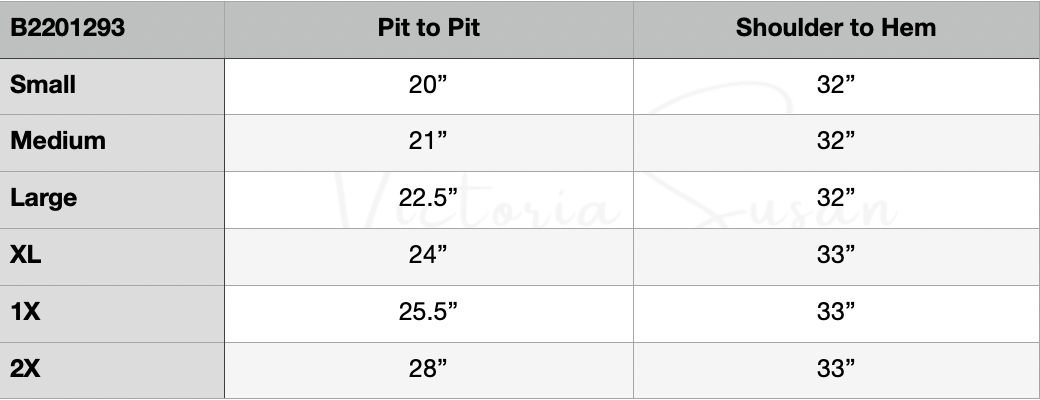The height and width of the screenshot is (400, 1040).
Task: Click the B2201293 header cell
Action: 67,28
